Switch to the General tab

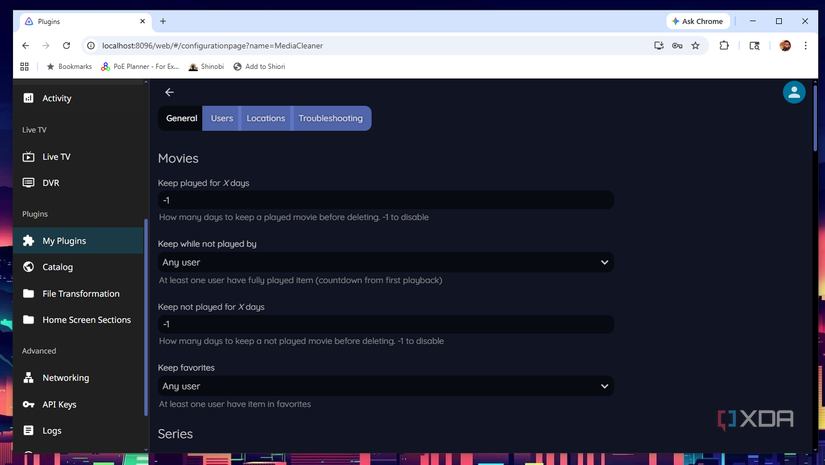pyautogui.click(x=181, y=118)
